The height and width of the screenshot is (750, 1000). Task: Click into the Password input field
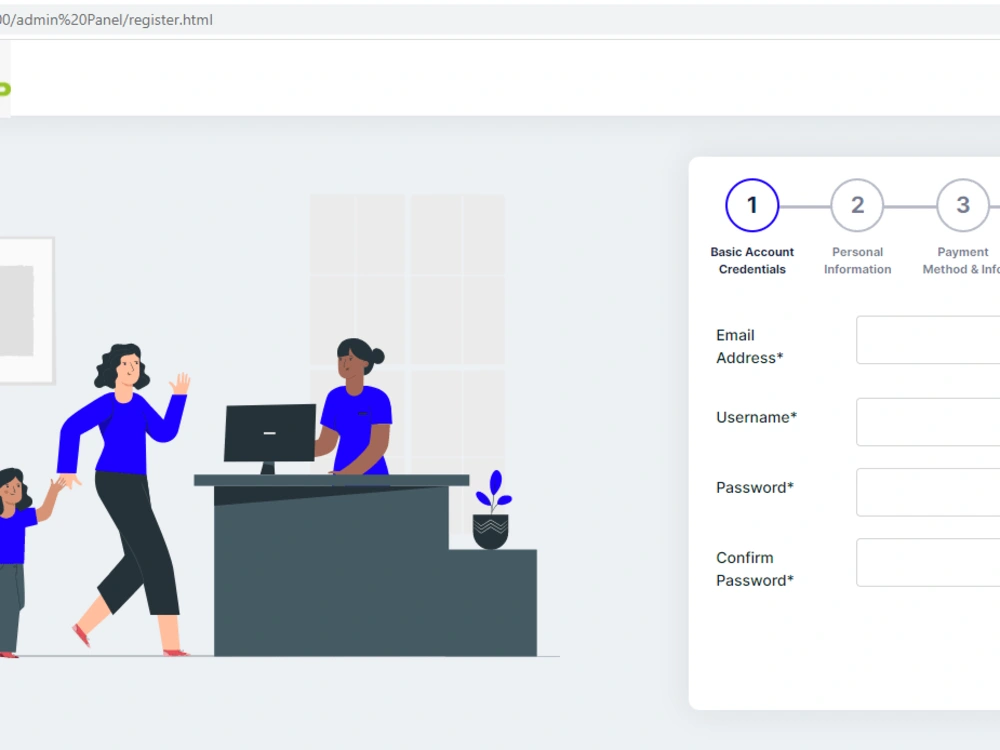928,492
